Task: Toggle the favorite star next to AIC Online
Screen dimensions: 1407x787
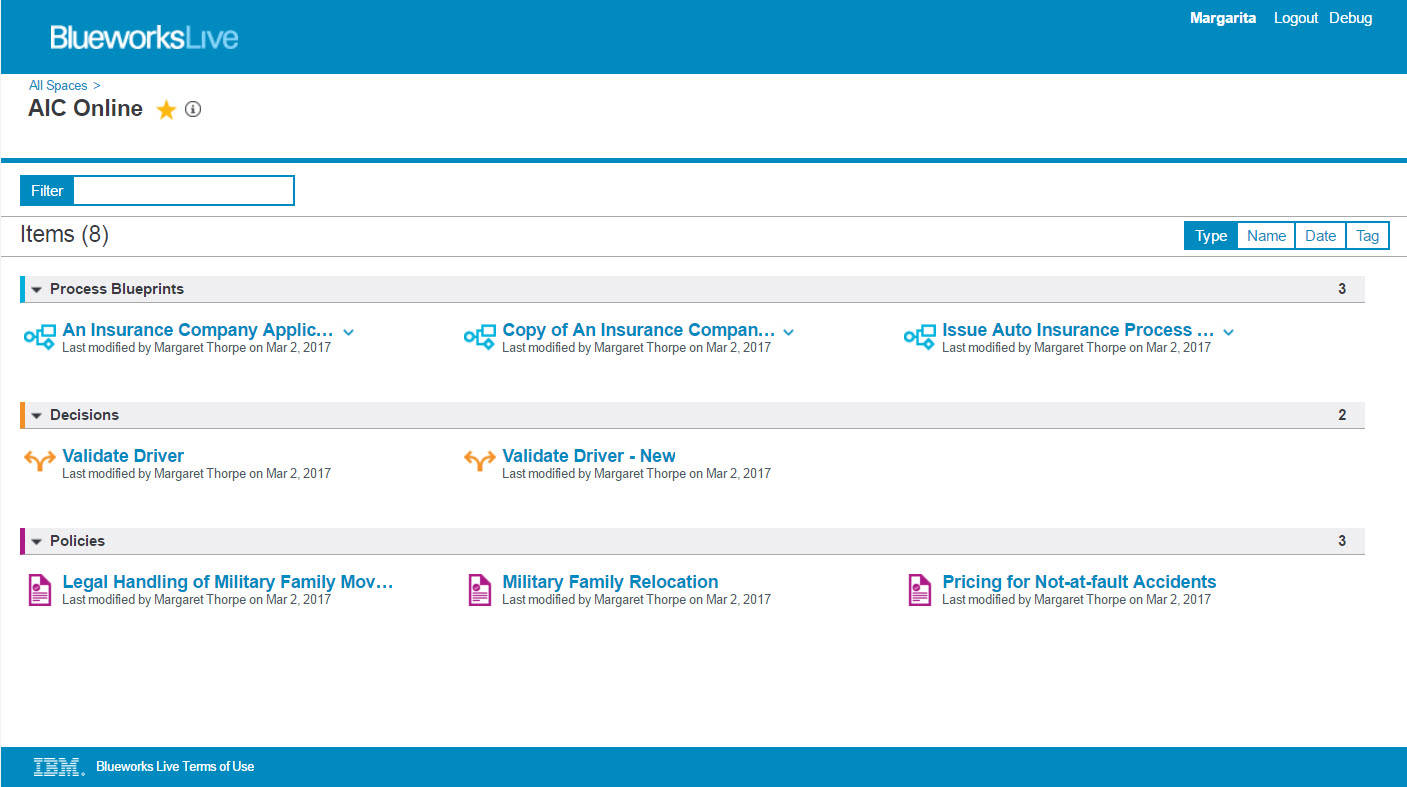Action: pos(166,109)
